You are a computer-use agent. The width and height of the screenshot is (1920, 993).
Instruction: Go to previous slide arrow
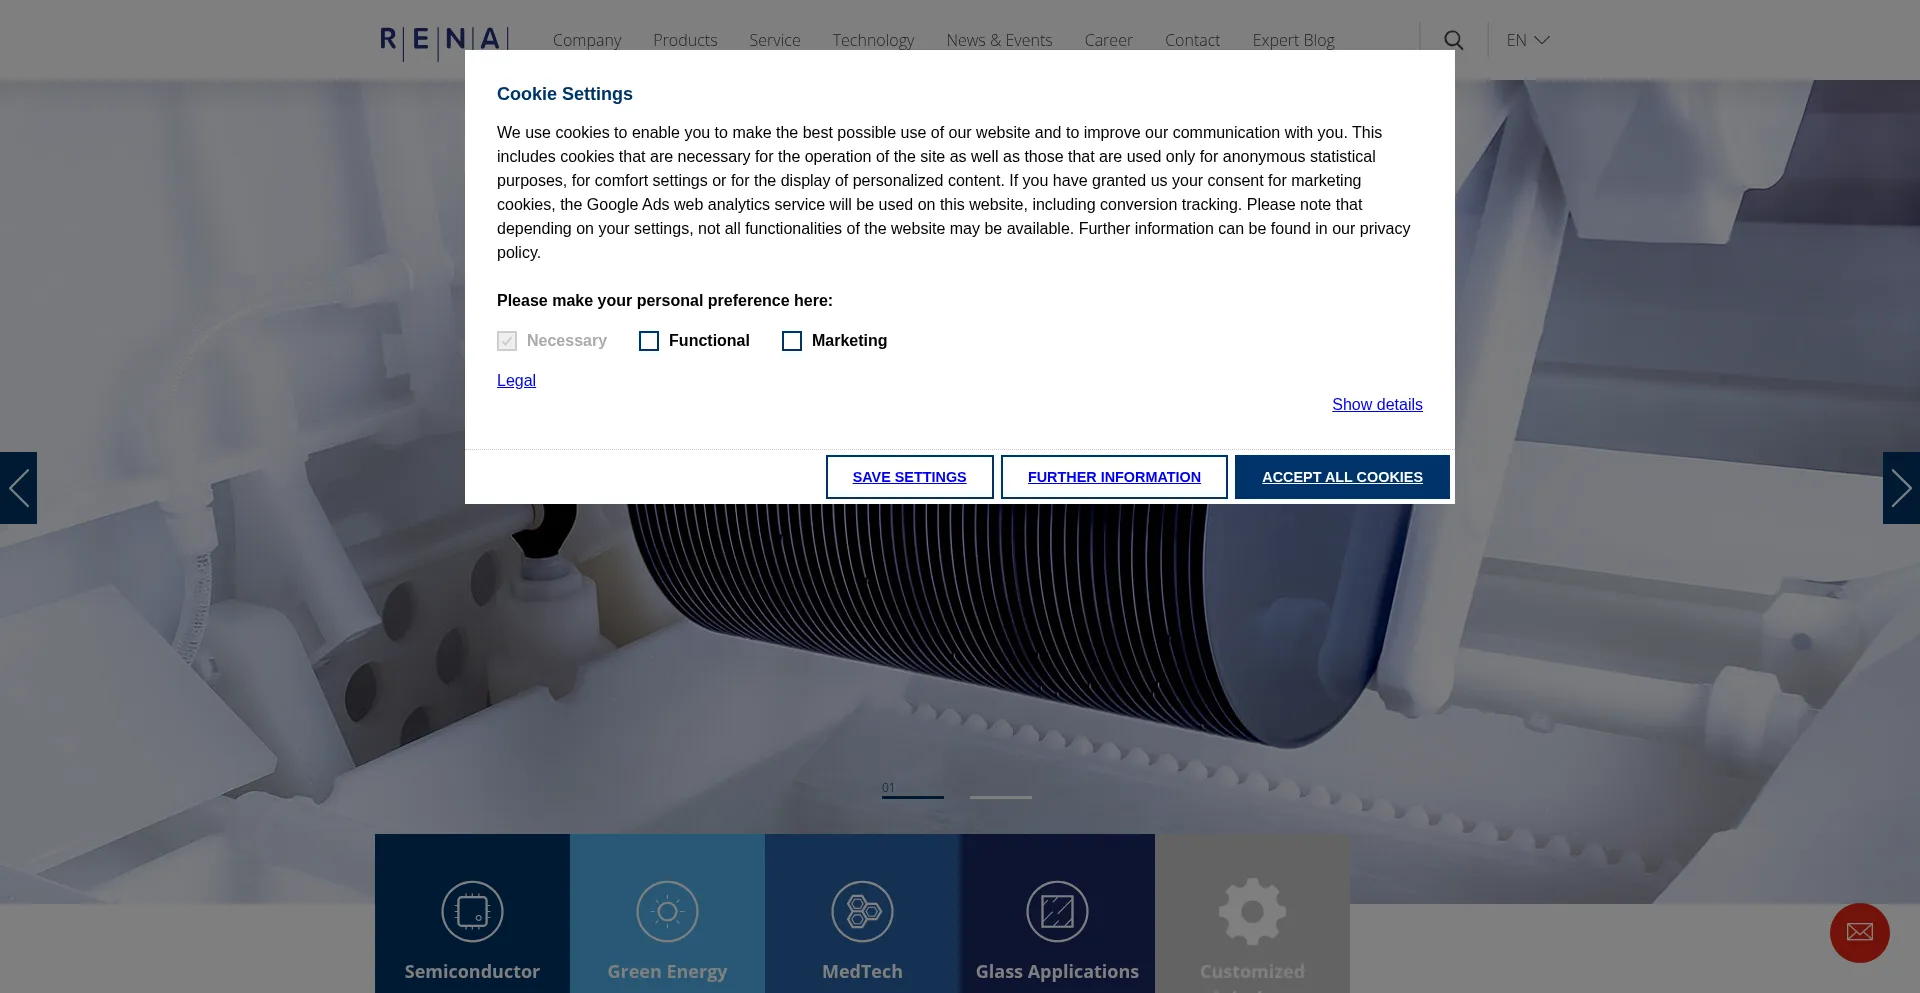click(18, 488)
